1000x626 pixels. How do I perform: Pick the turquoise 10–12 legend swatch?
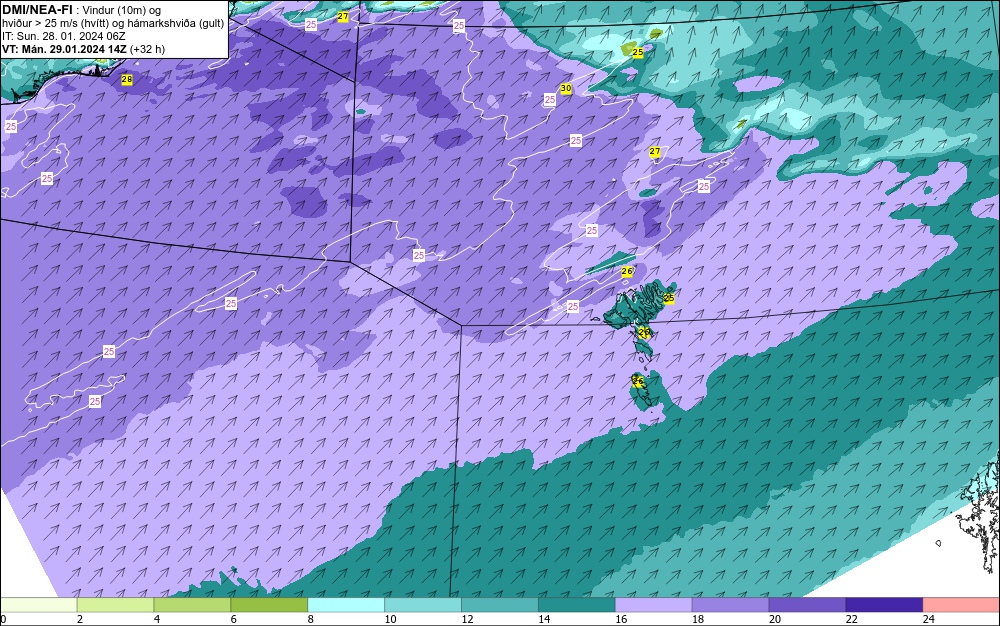(x=423, y=605)
